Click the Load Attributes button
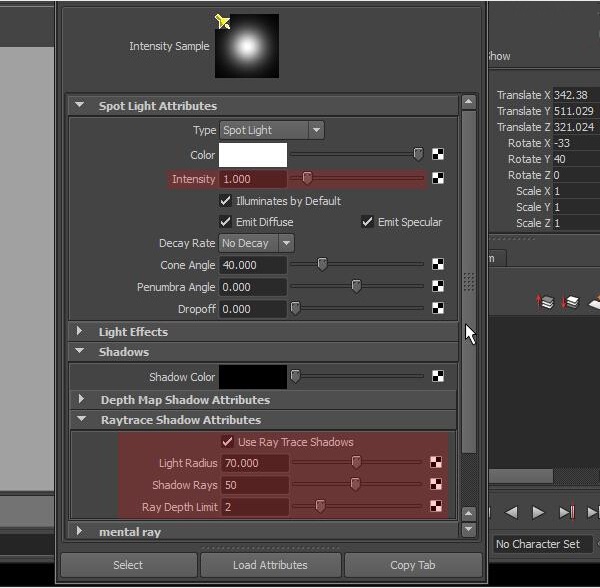The width and height of the screenshot is (600, 588). [271, 565]
